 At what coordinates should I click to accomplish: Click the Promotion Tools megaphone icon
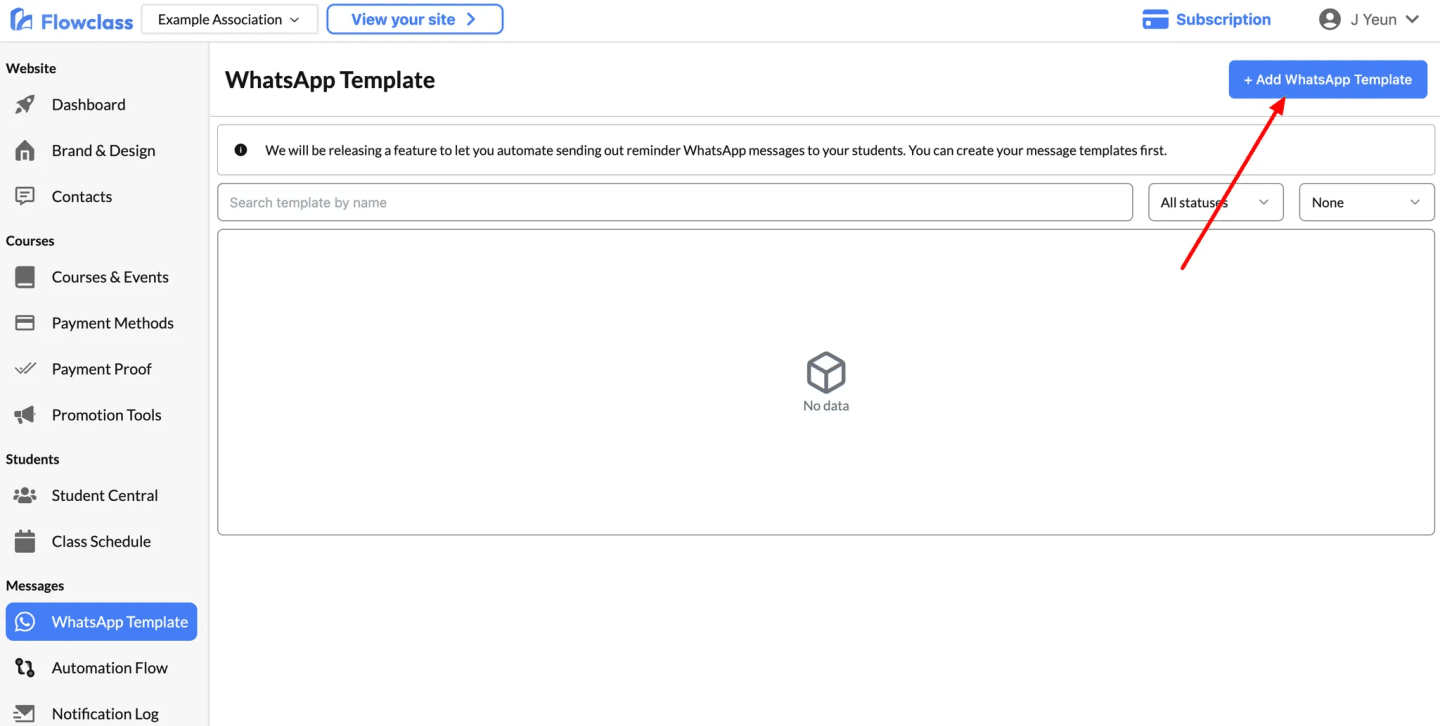tap(25, 415)
